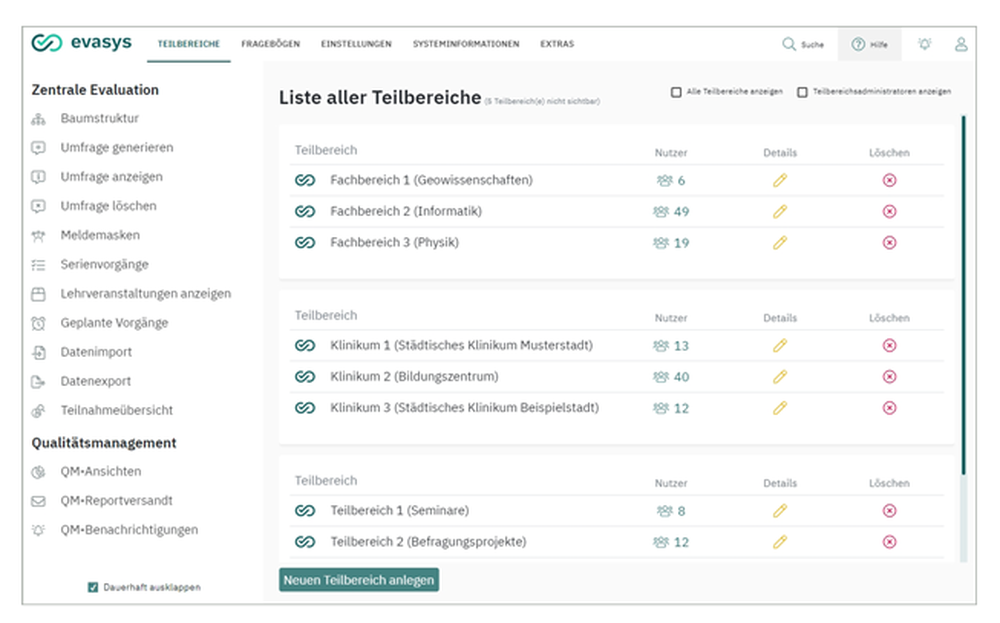Select Teilbereich 2 (Befragungsprojekte) row name
The image size is (1000, 623).
pos(428,541)
